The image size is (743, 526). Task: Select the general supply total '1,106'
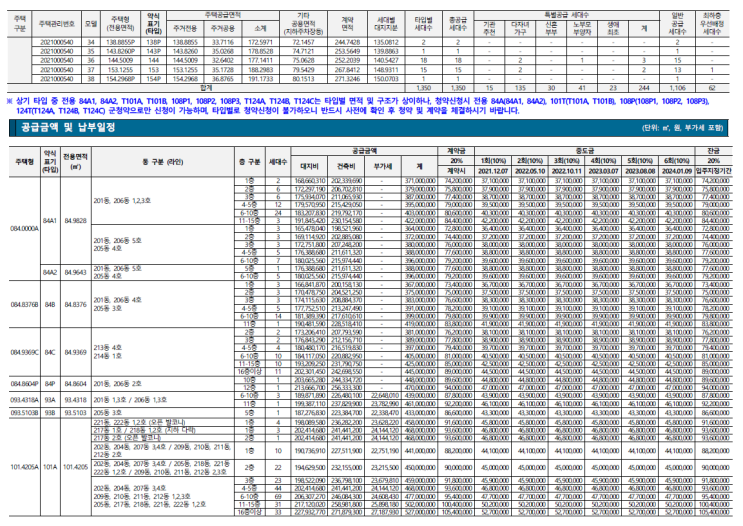tap(677, 88)
